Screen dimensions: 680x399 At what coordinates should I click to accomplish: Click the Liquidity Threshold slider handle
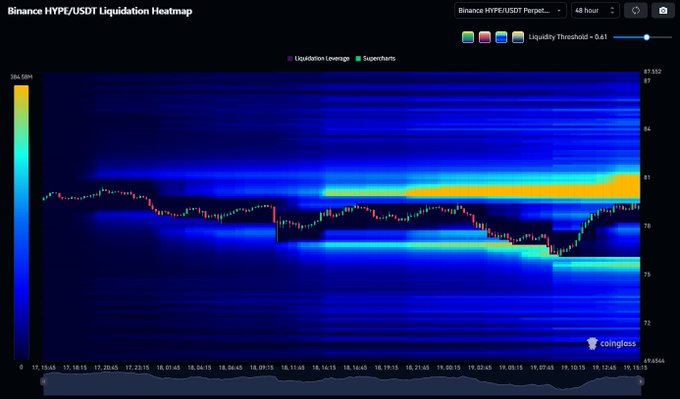click(x=646, y=37)
